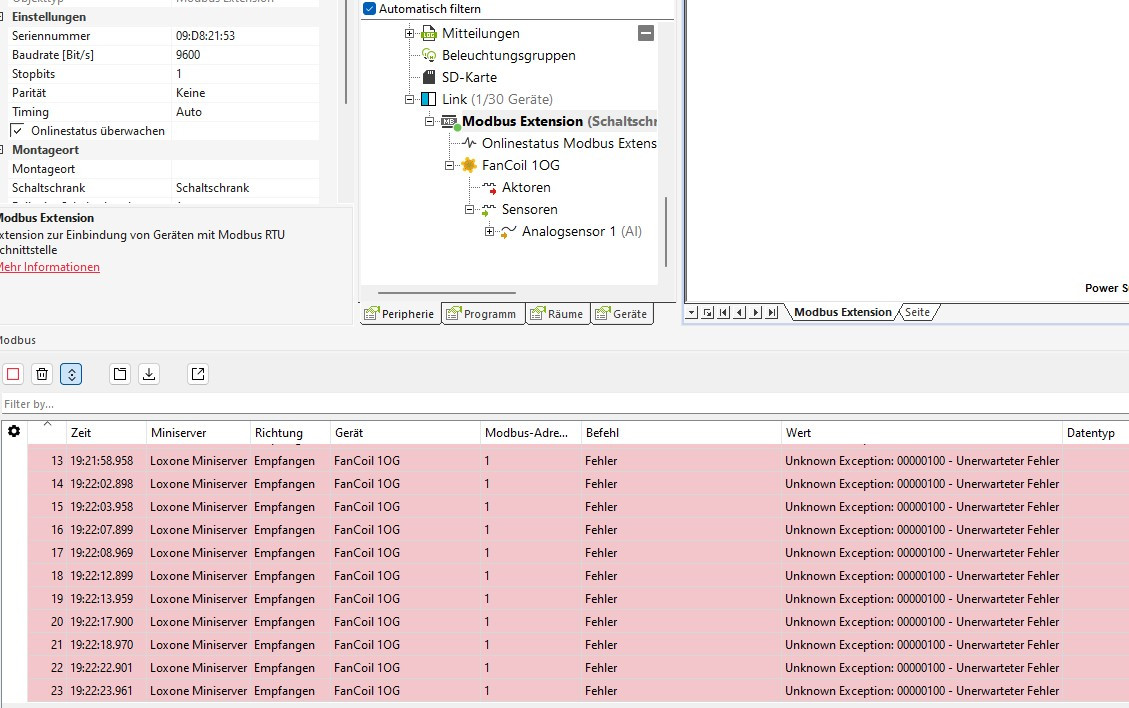Pop out the Modbus monitor window
This screenshot has width=1129, height=708.
coord(198,374)
